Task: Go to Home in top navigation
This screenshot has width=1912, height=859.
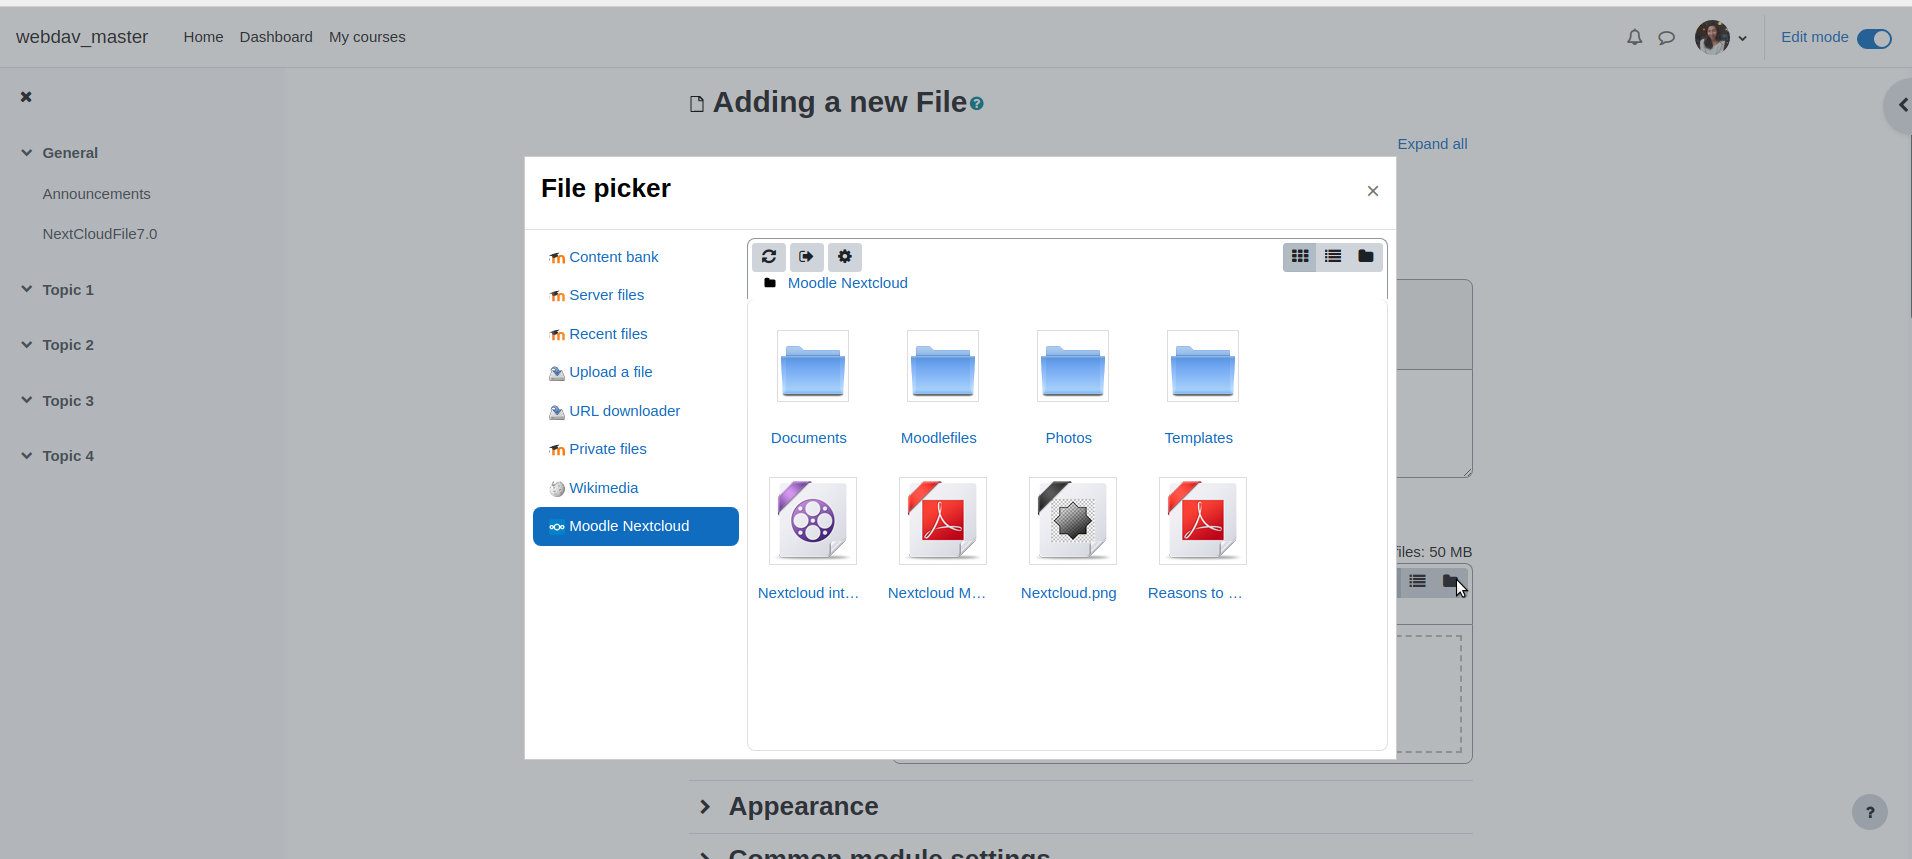Action: (x=203, y=37)
